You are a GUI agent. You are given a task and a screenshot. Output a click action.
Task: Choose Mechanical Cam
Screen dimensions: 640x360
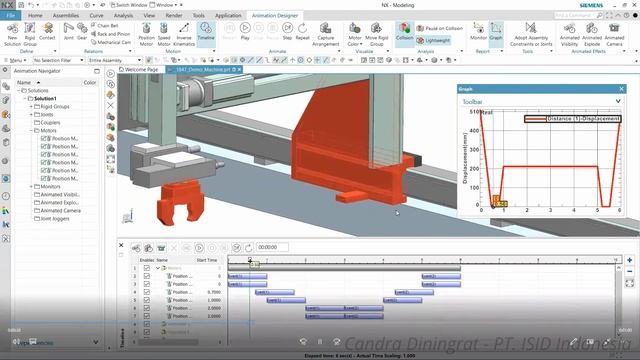click(x=111, y=42)
